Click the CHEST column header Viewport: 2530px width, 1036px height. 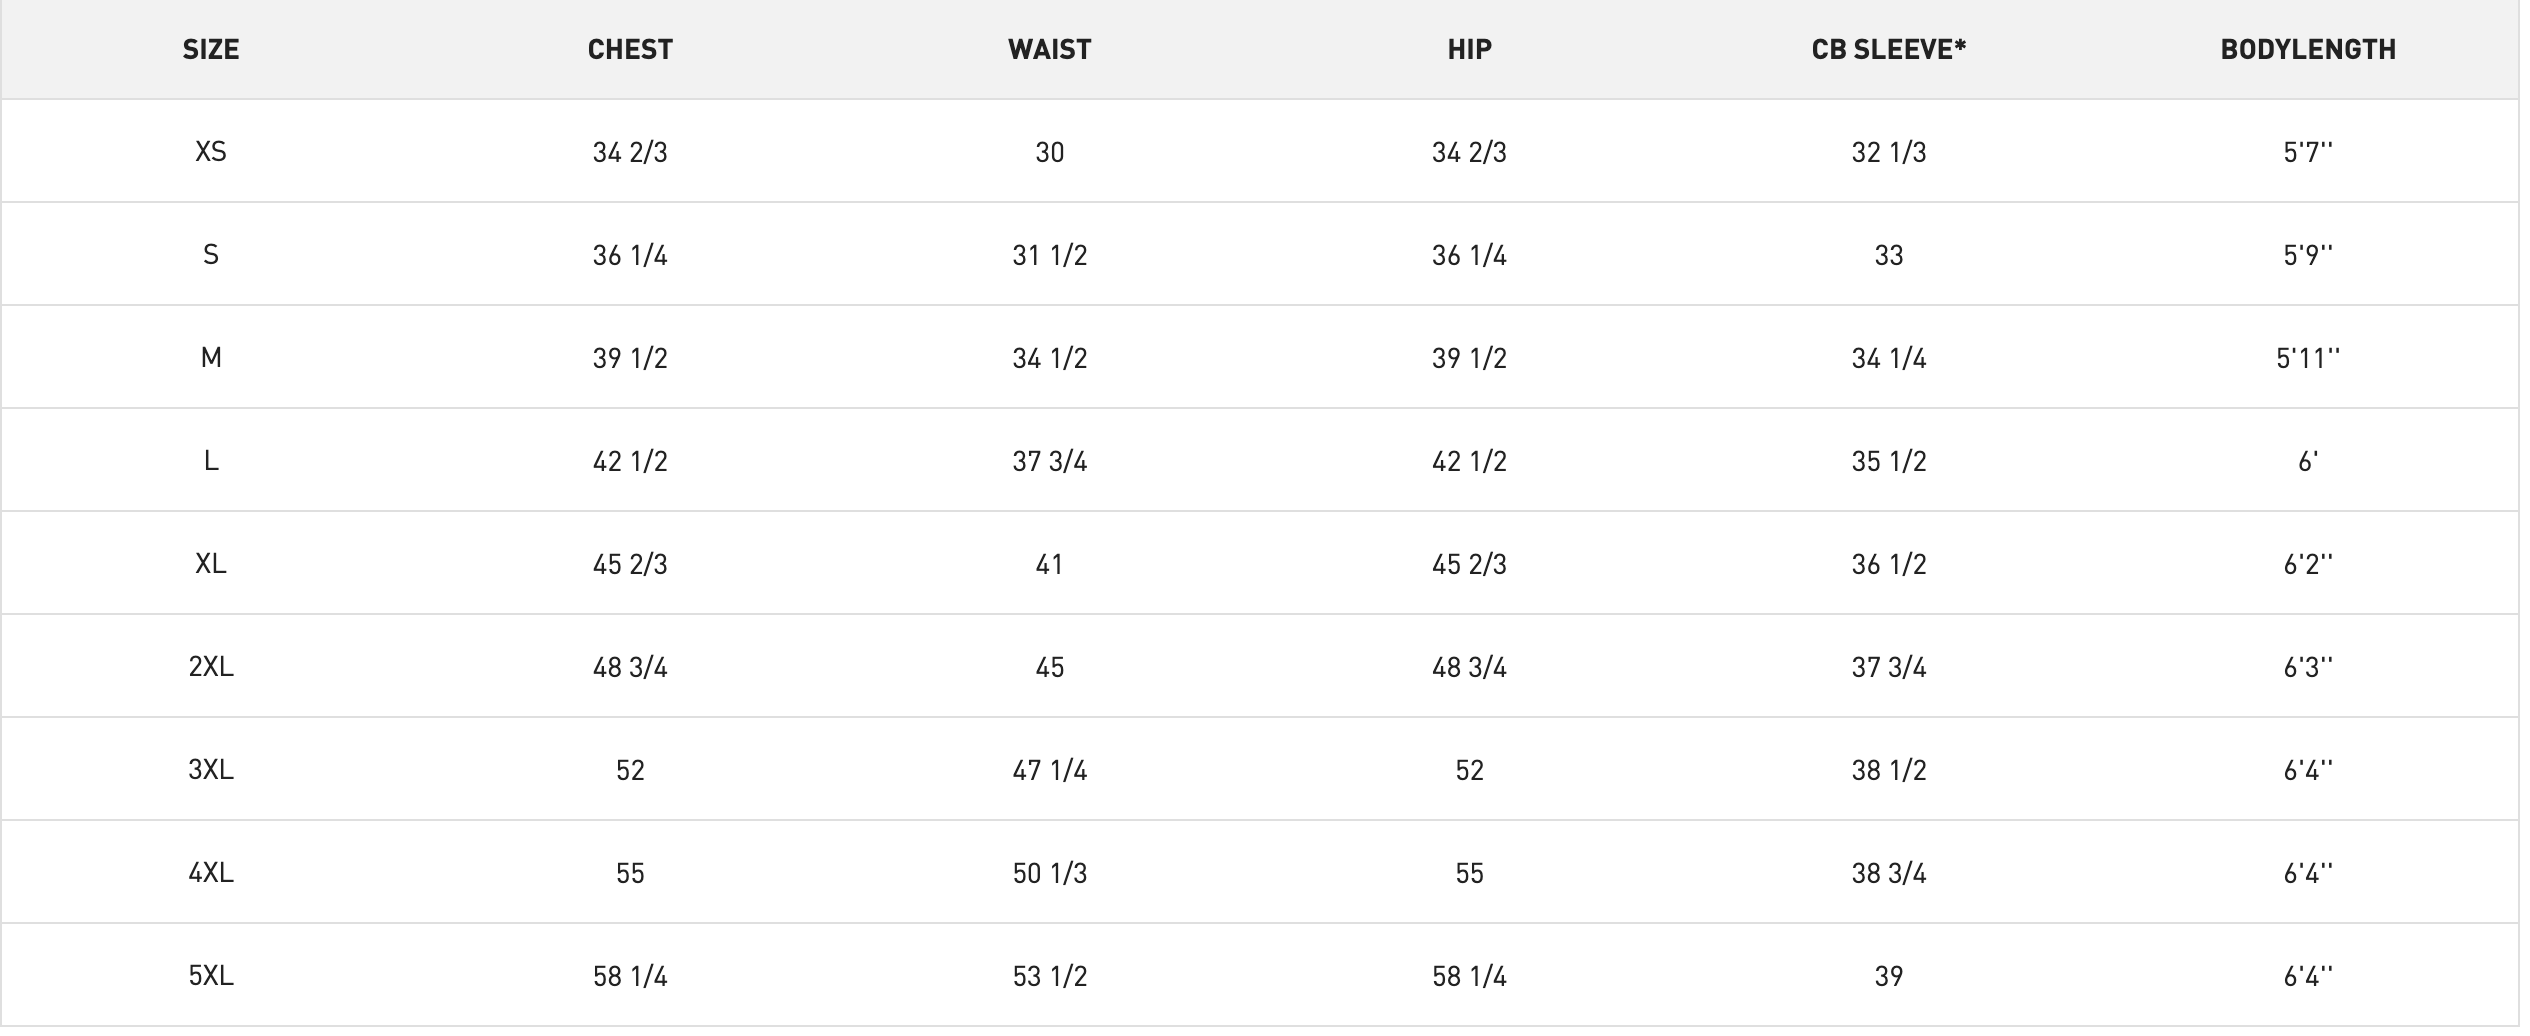click(630, 50)
